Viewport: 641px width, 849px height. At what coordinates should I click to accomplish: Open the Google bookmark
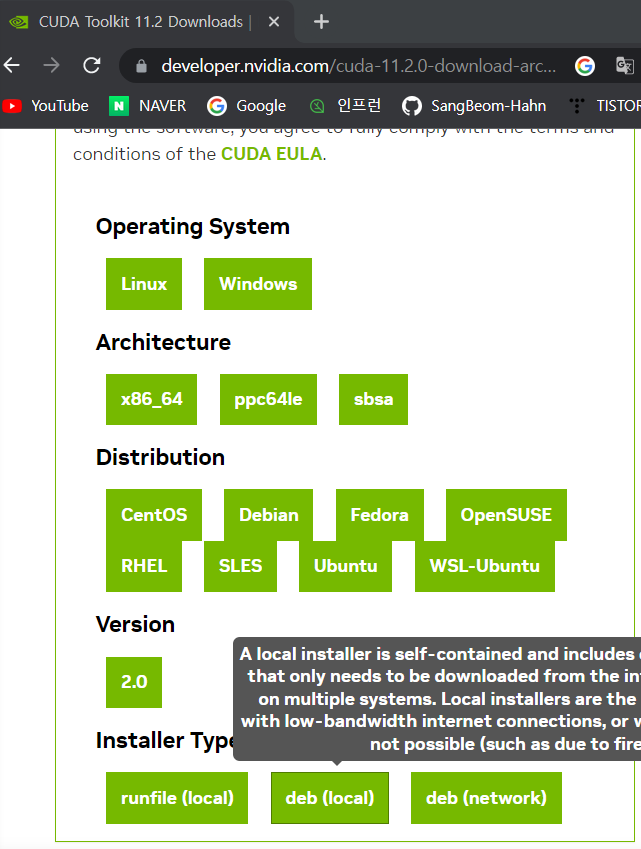tap(246, 106)
